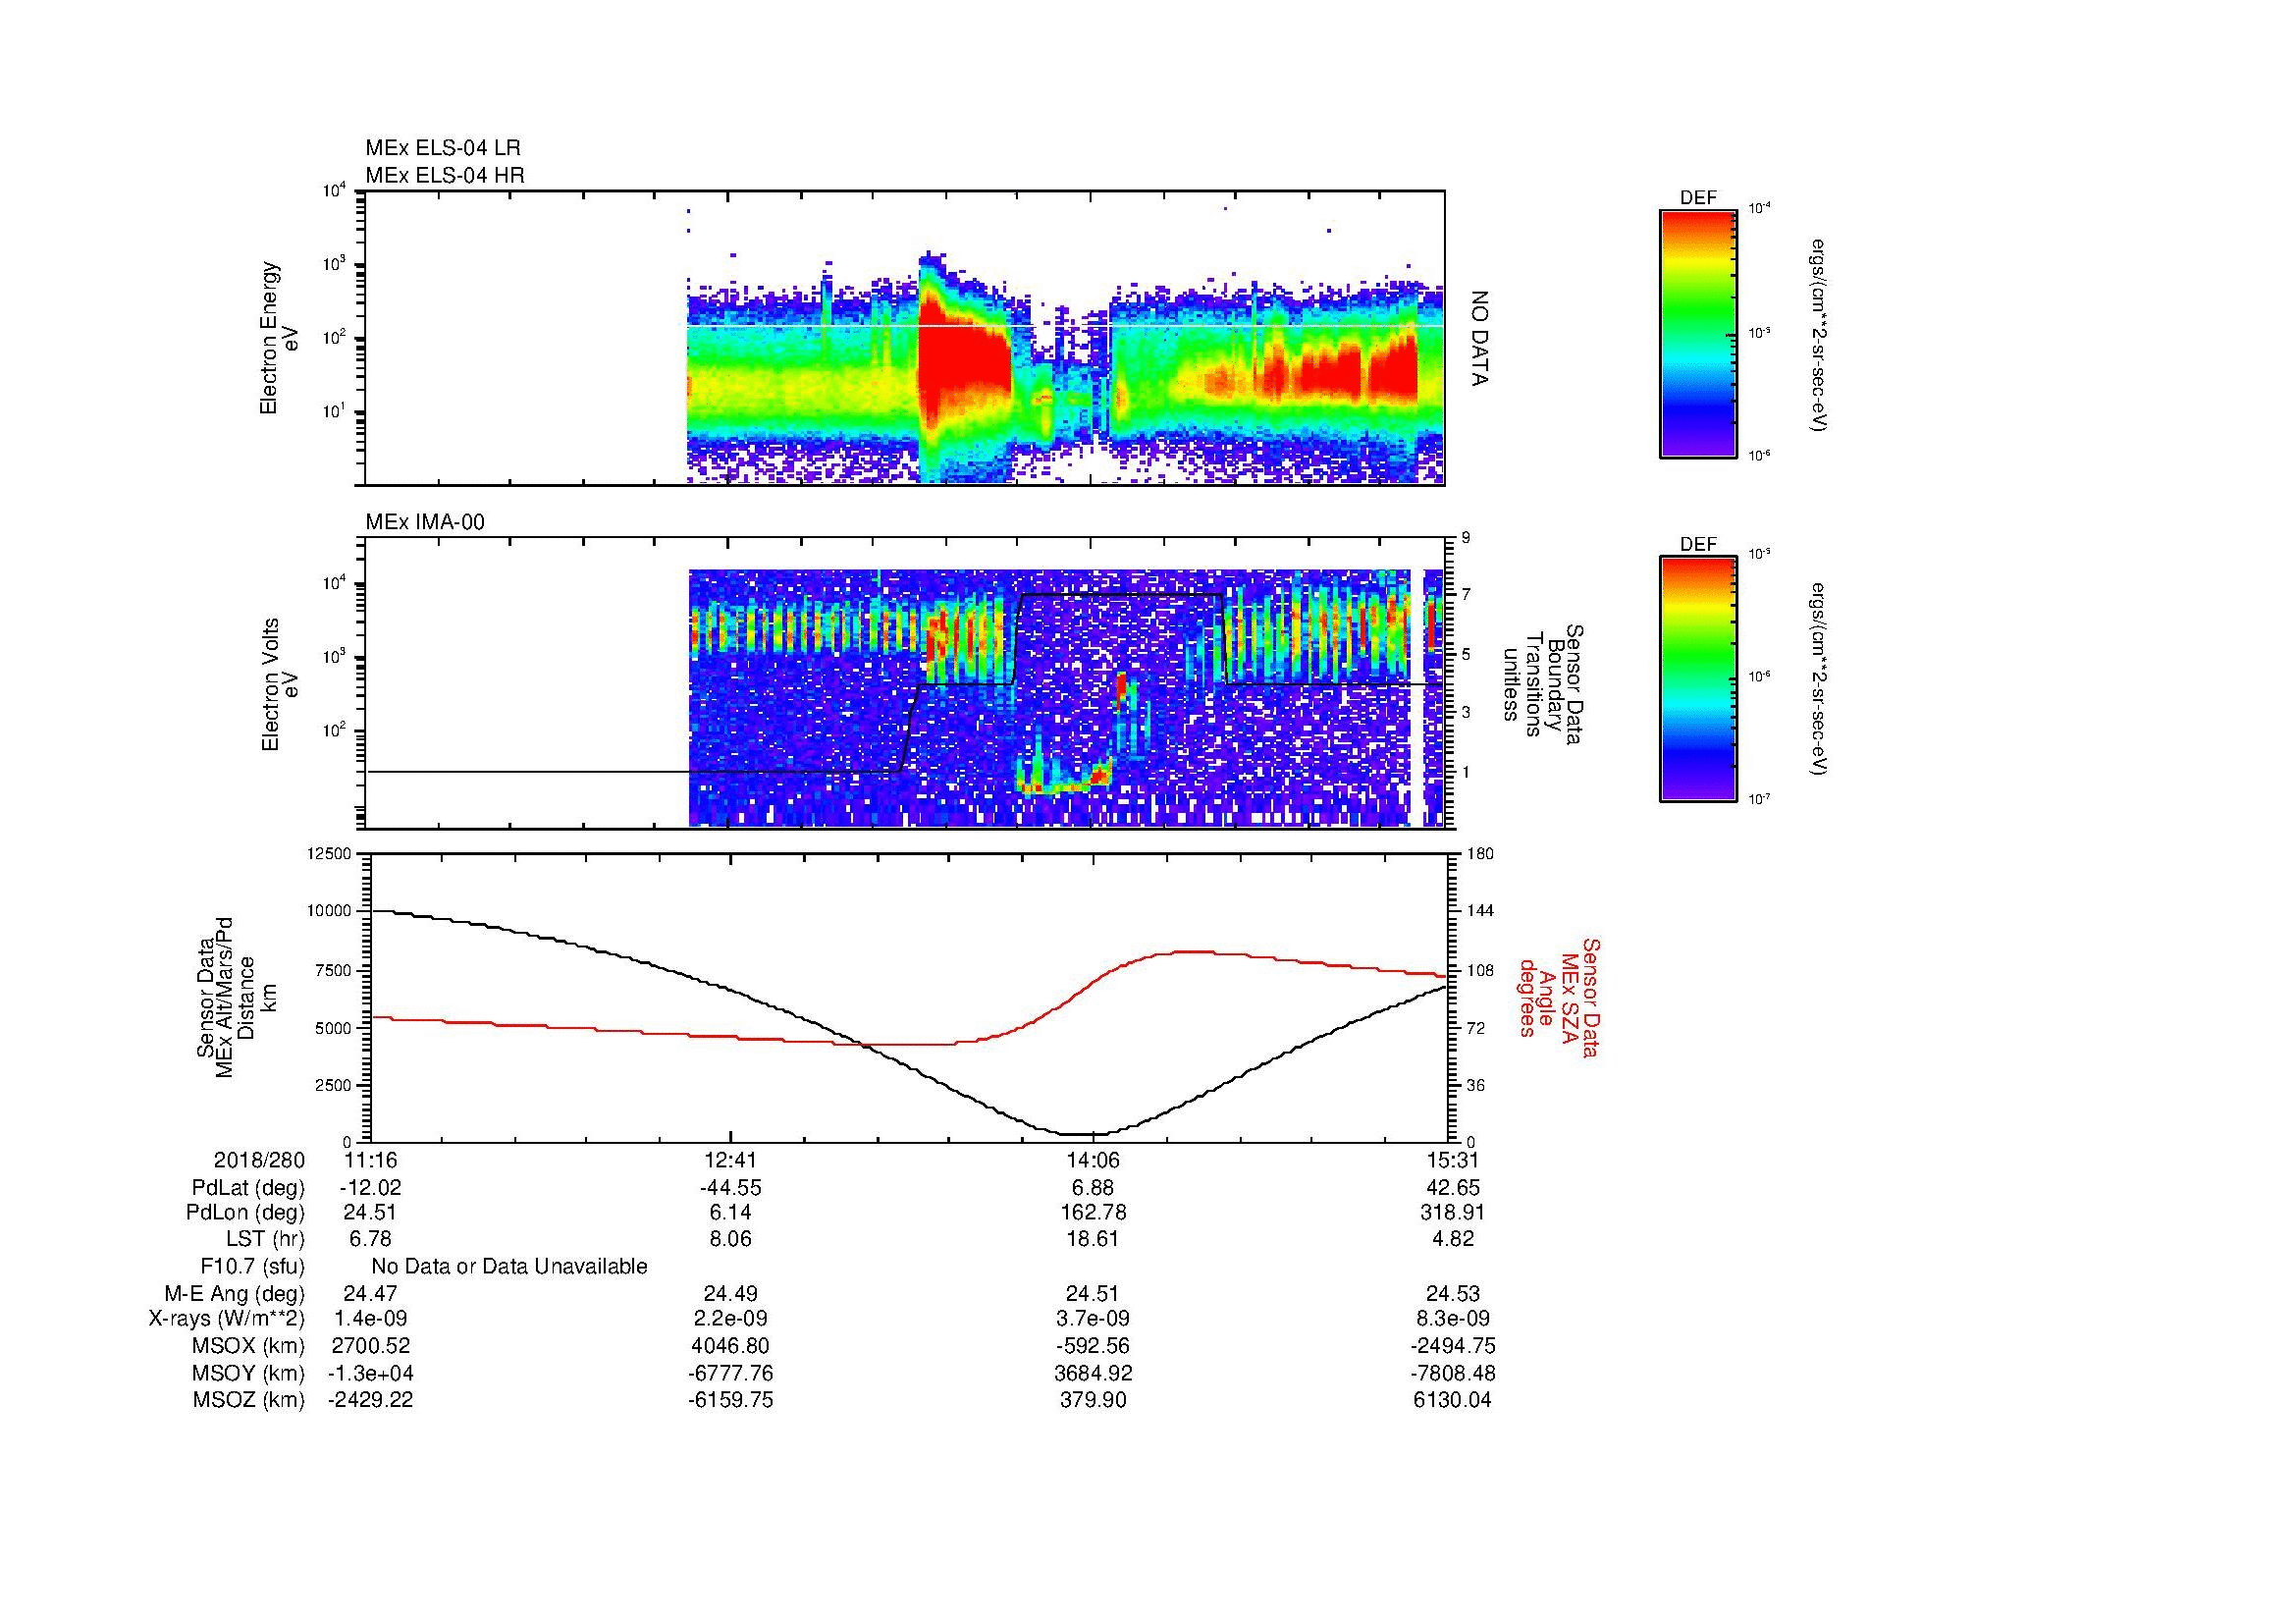The width and height of the screenshot is (2296, 1623).
Task: Click the lower DEF color bar
Action: 1697,679
